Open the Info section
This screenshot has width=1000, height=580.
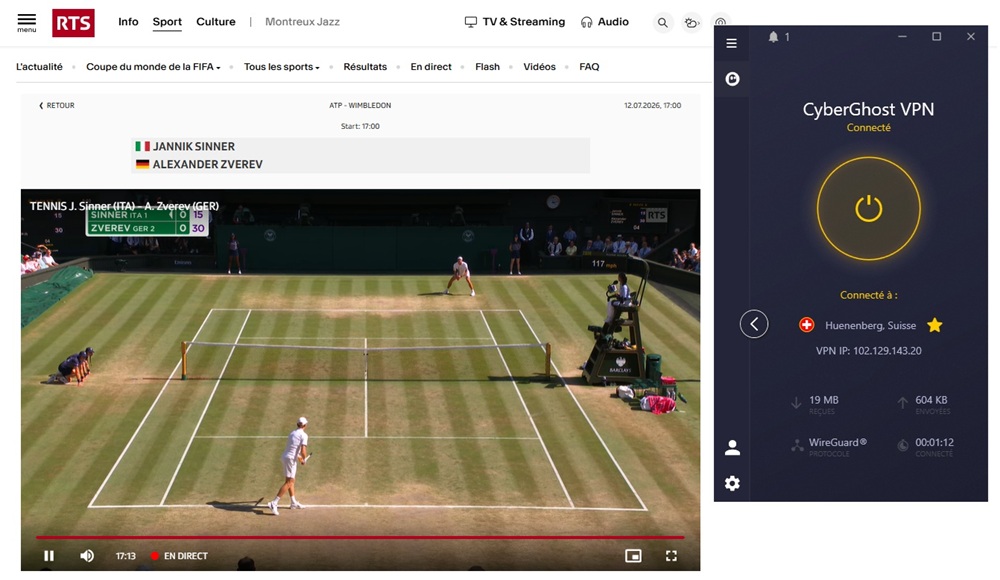(128, 22)
